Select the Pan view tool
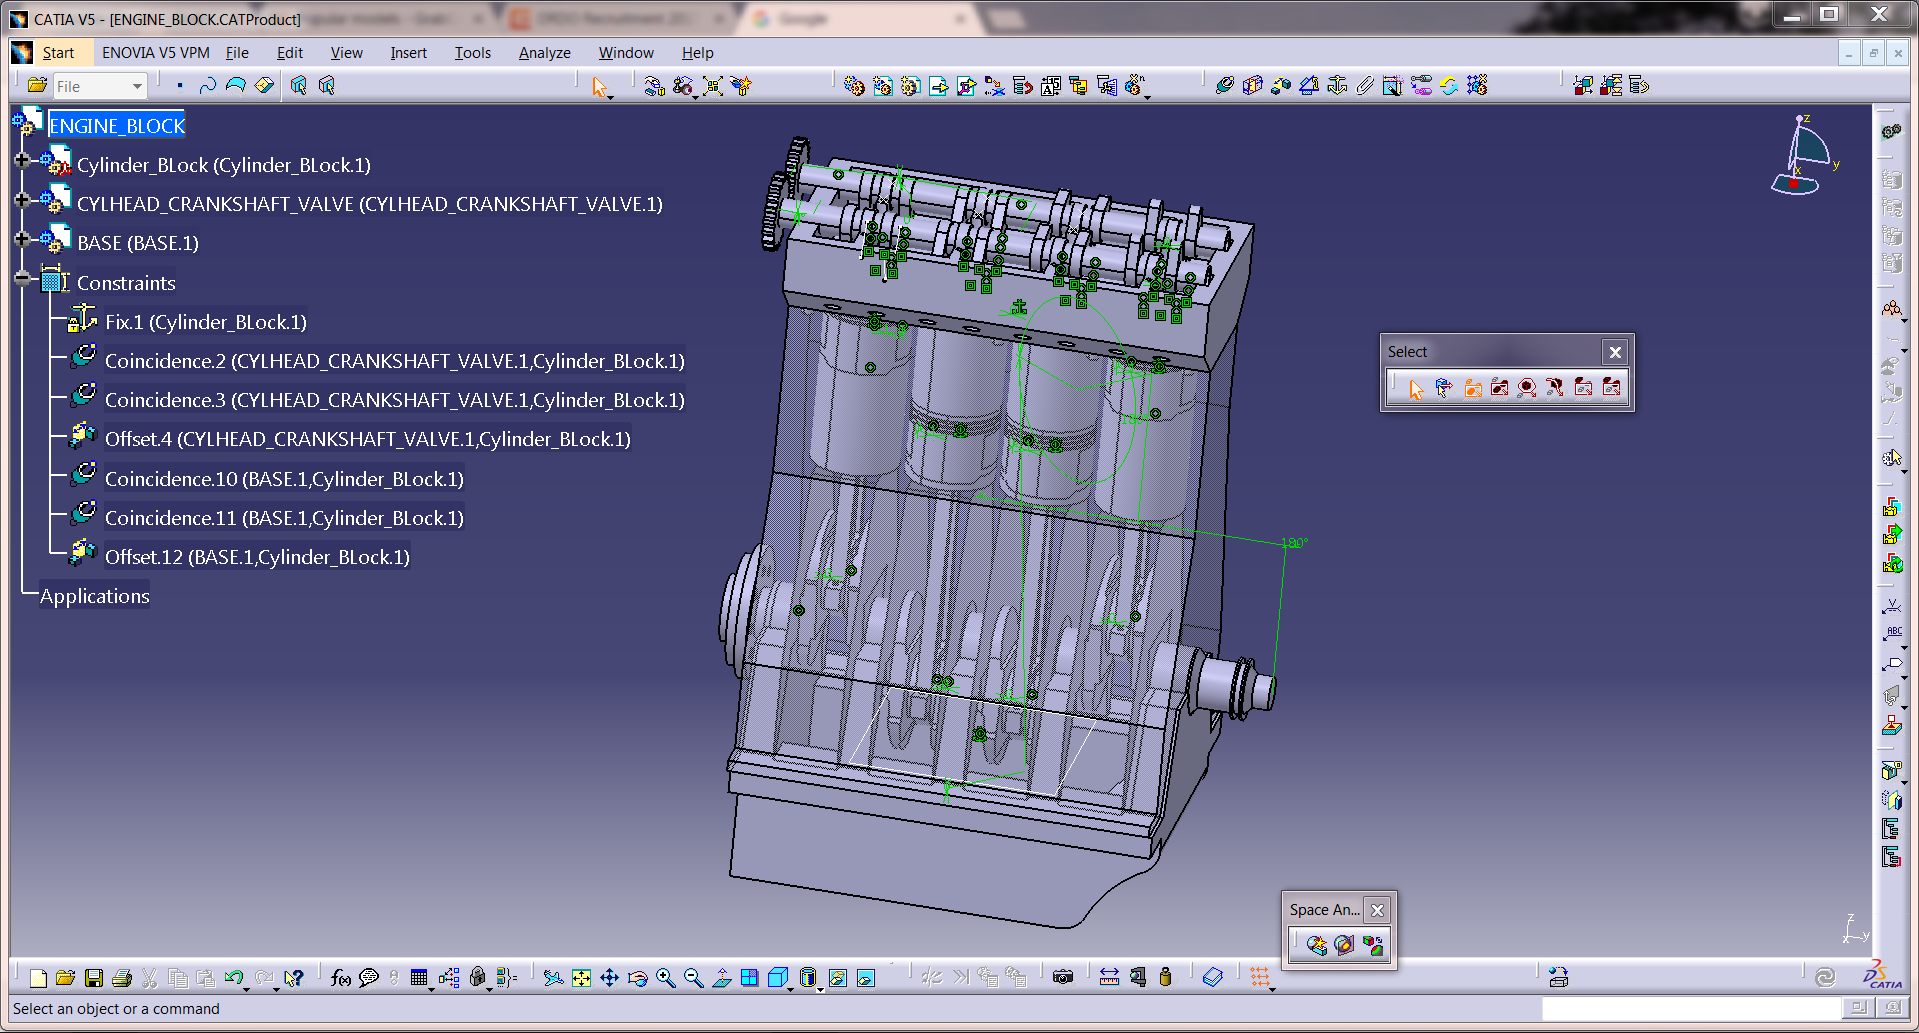The width and height of the screenshot is (1919, 1033). [x=609, y=978]
